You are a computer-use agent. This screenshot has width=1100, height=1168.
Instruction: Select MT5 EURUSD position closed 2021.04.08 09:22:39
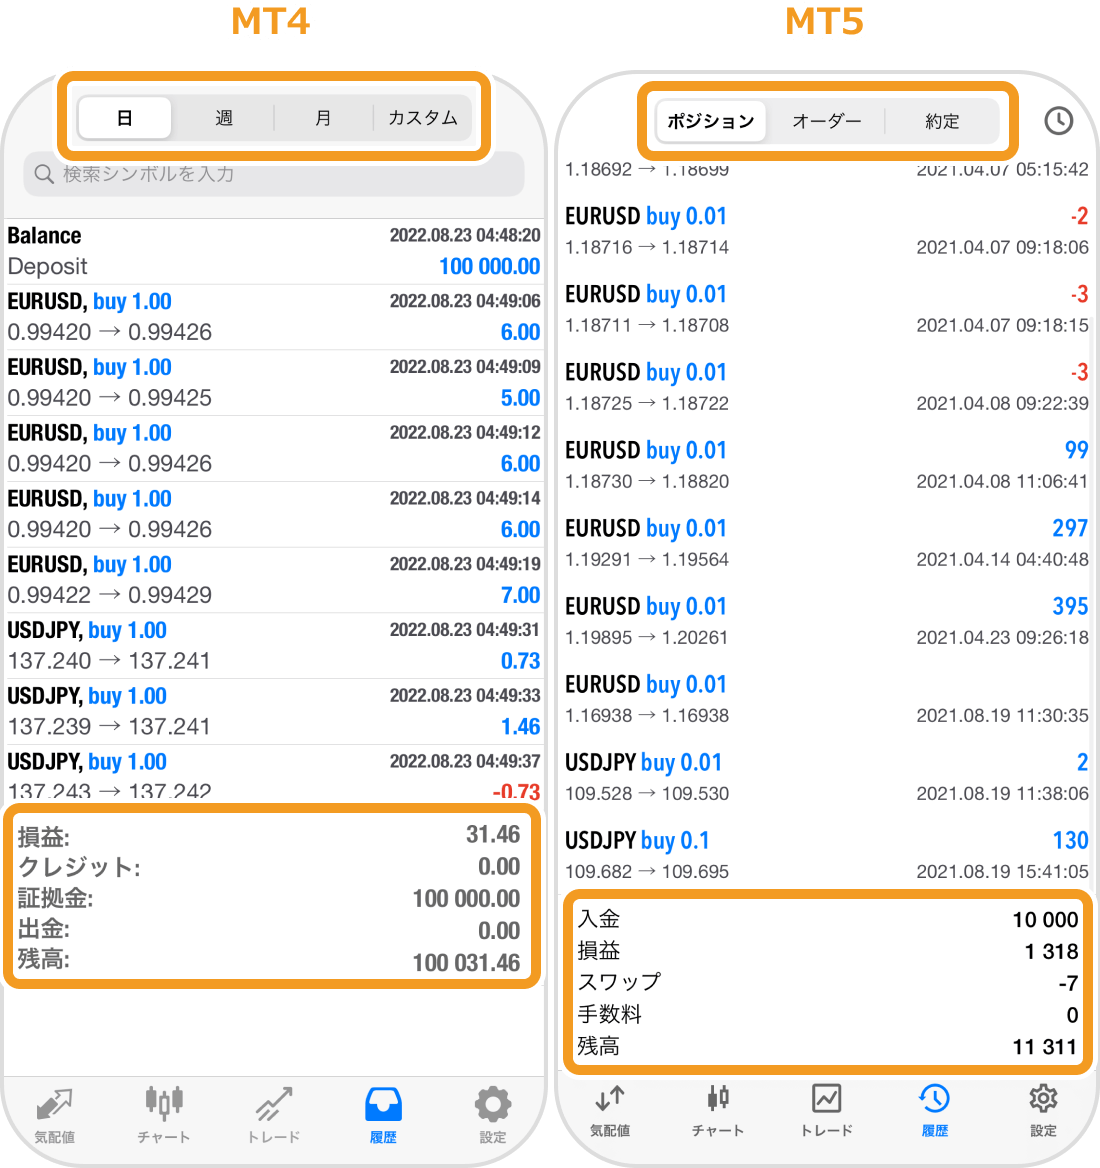click(827, 387)
